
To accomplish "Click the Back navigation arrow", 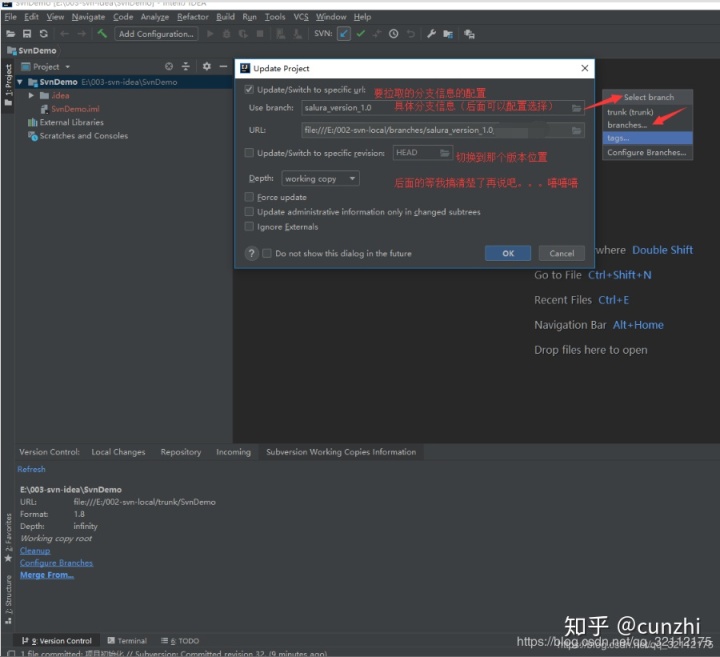I will tap(64, 34).
